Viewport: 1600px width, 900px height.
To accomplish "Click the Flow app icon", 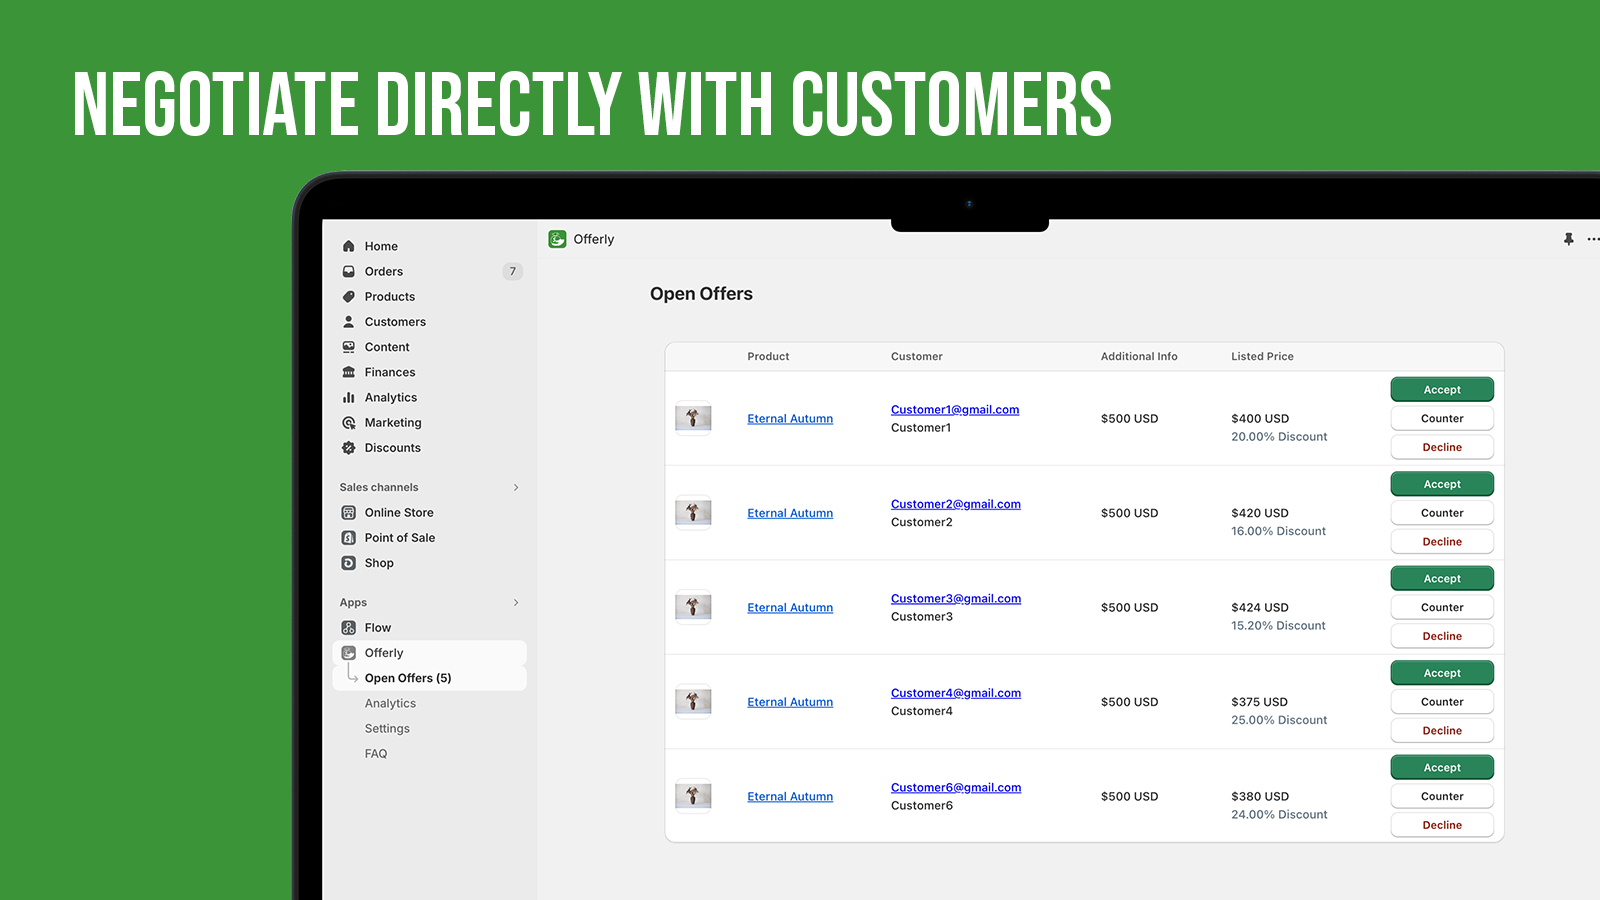I will [349, 628].
